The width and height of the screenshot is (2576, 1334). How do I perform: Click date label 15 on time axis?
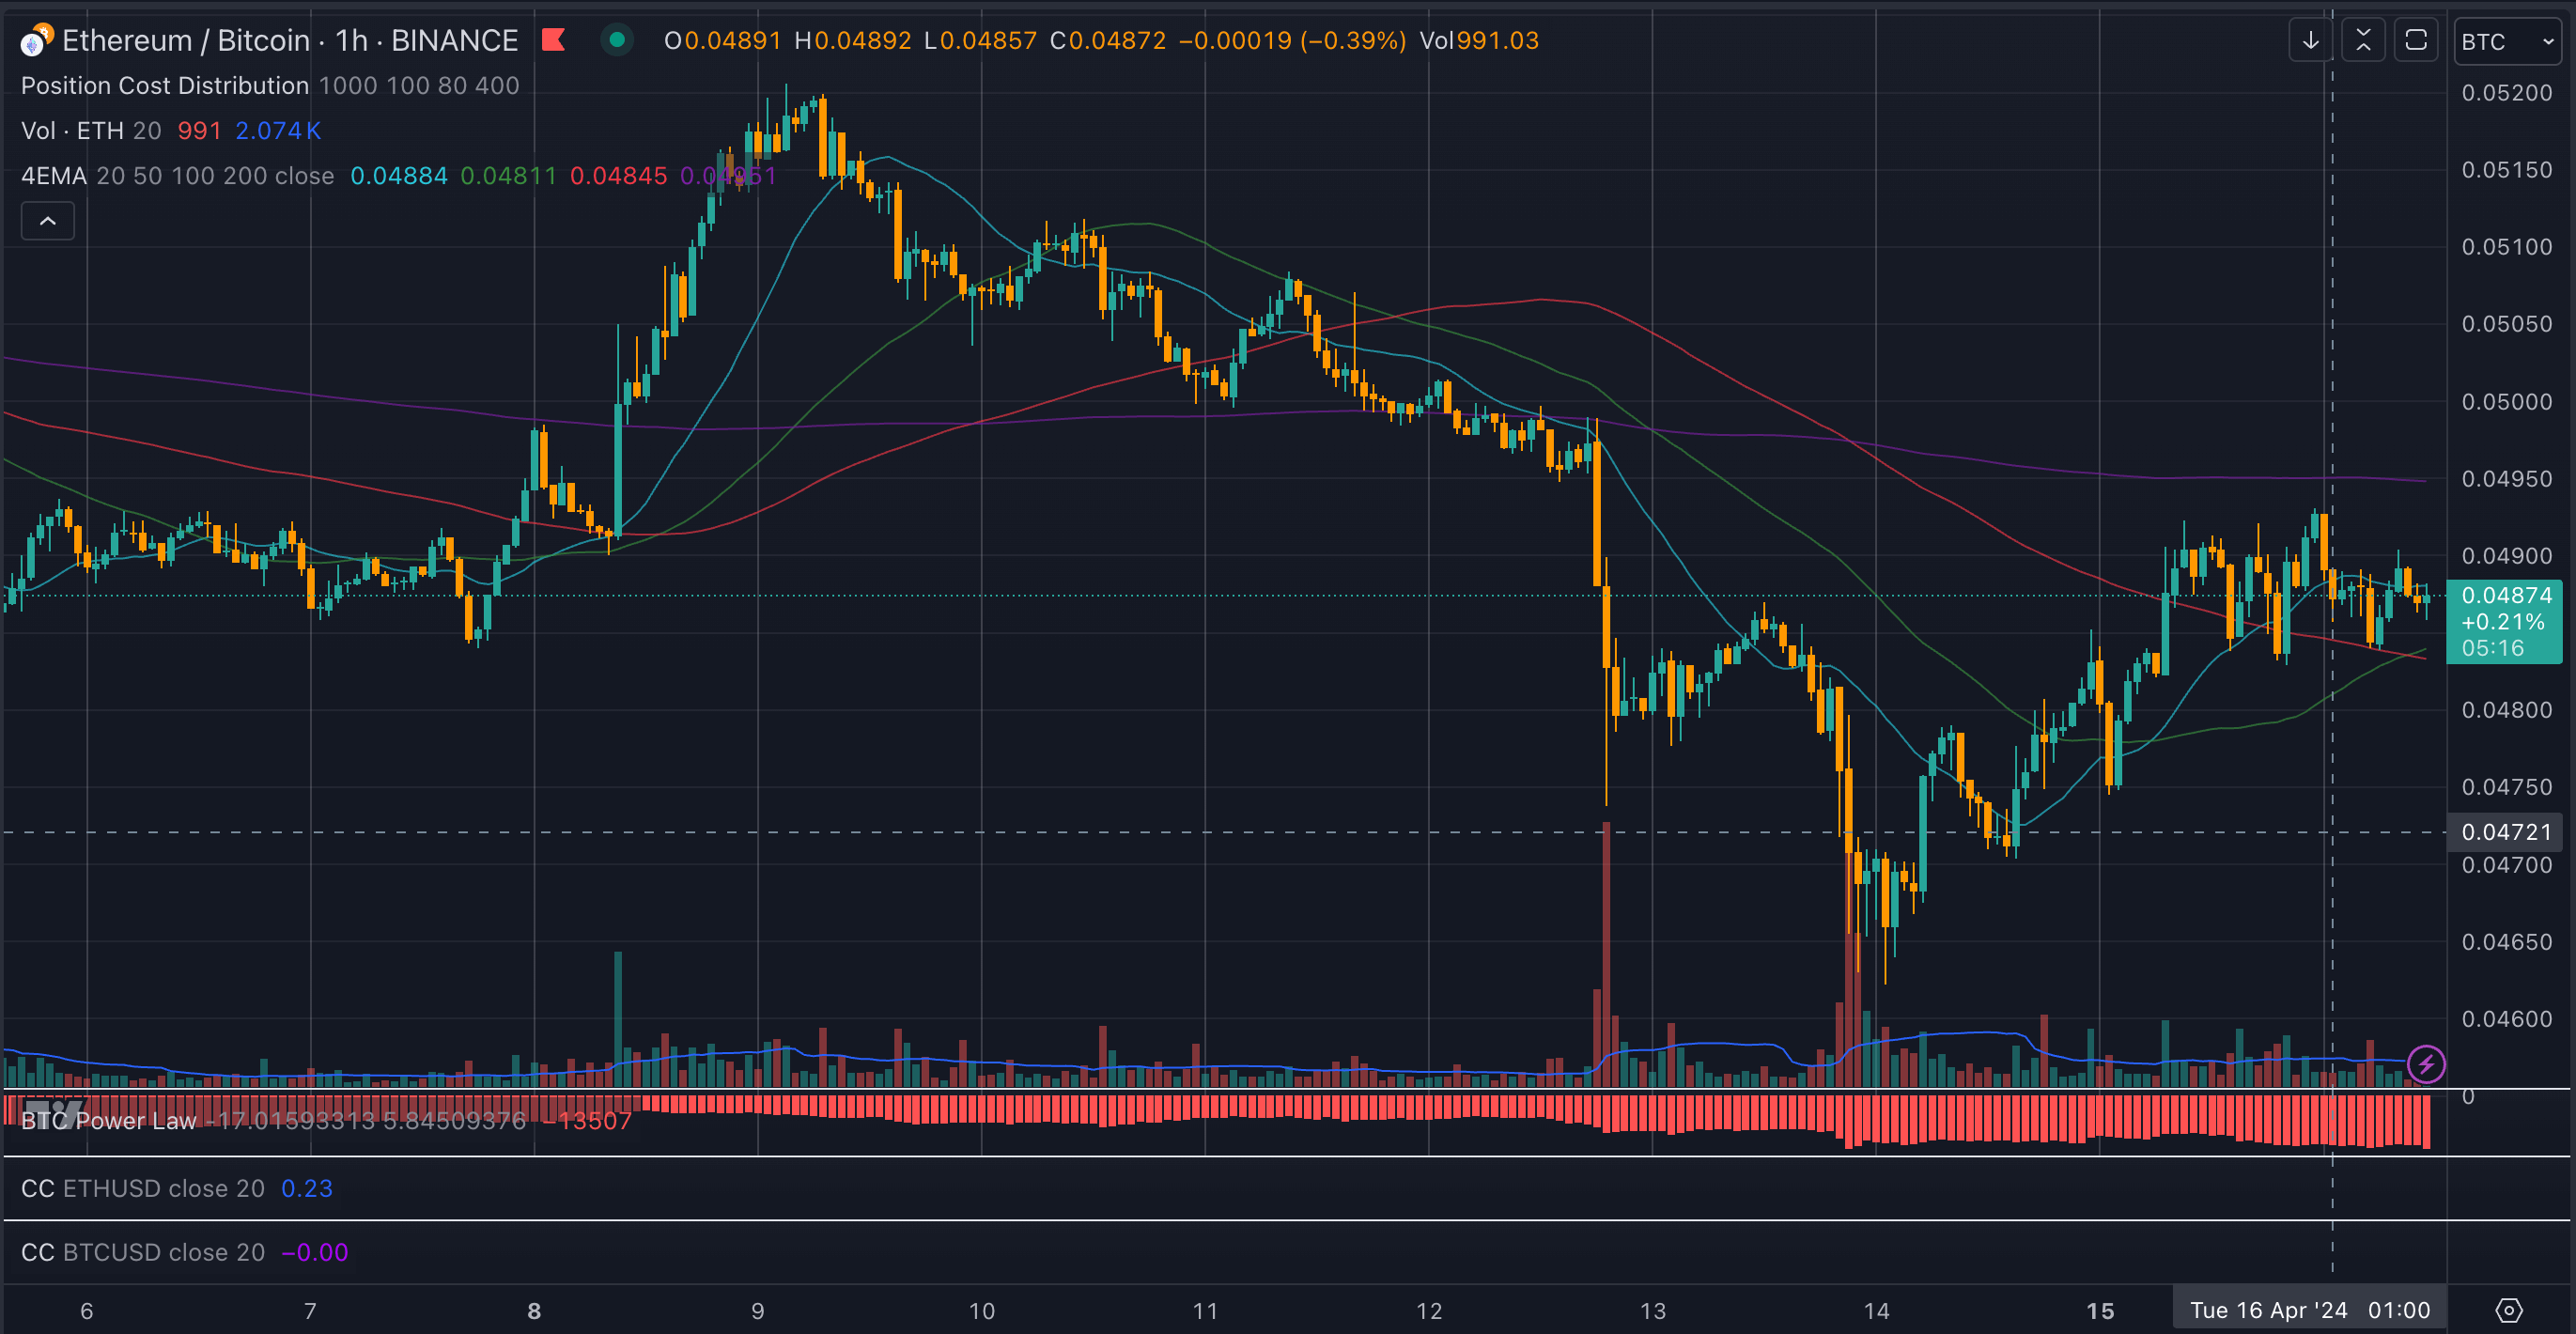tap(2100, 1311)
